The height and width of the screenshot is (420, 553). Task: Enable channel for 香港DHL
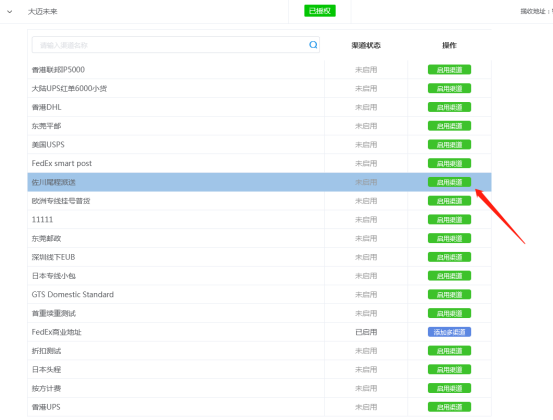[x=449, y=107]
